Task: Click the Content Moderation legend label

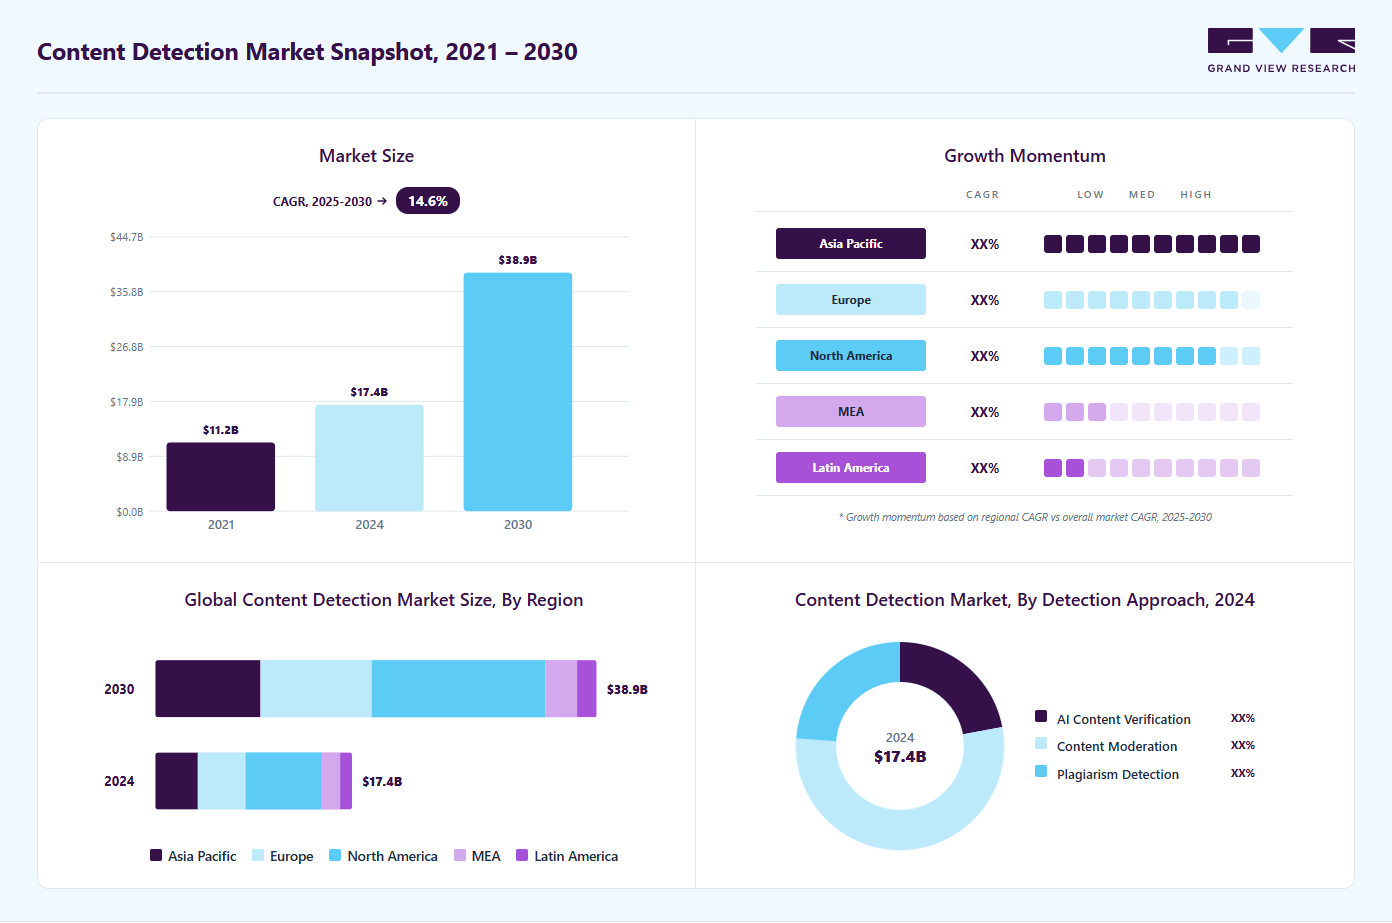Action: point(1117,746)
